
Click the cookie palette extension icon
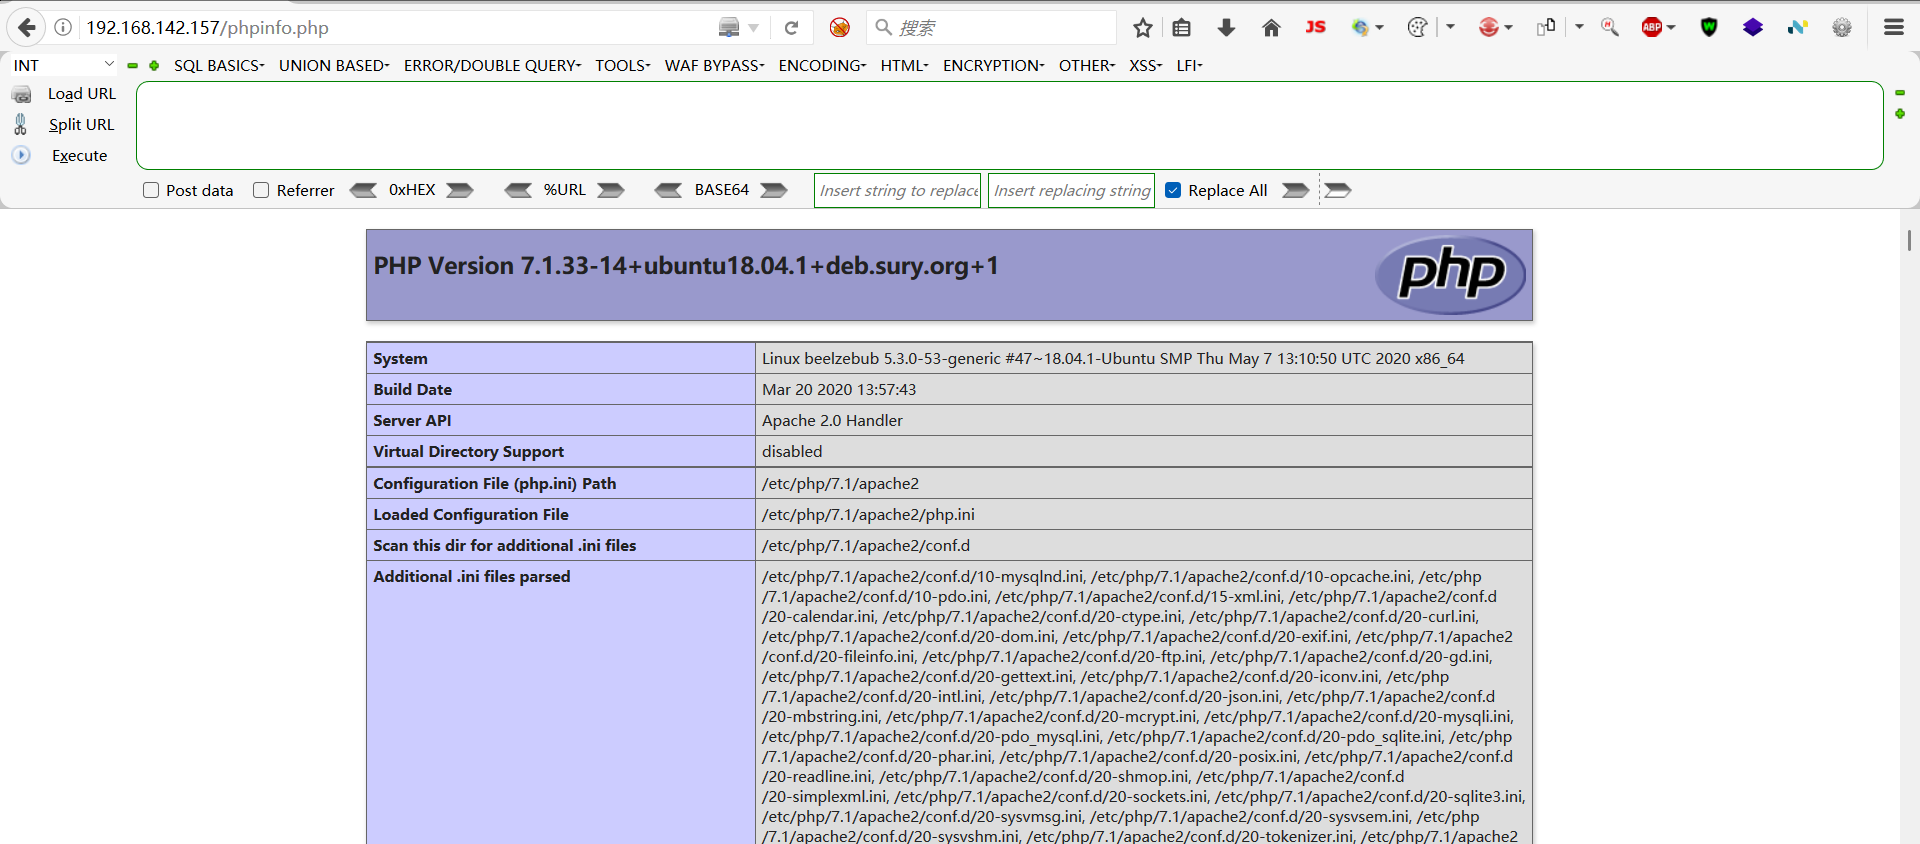[1417, 28]
